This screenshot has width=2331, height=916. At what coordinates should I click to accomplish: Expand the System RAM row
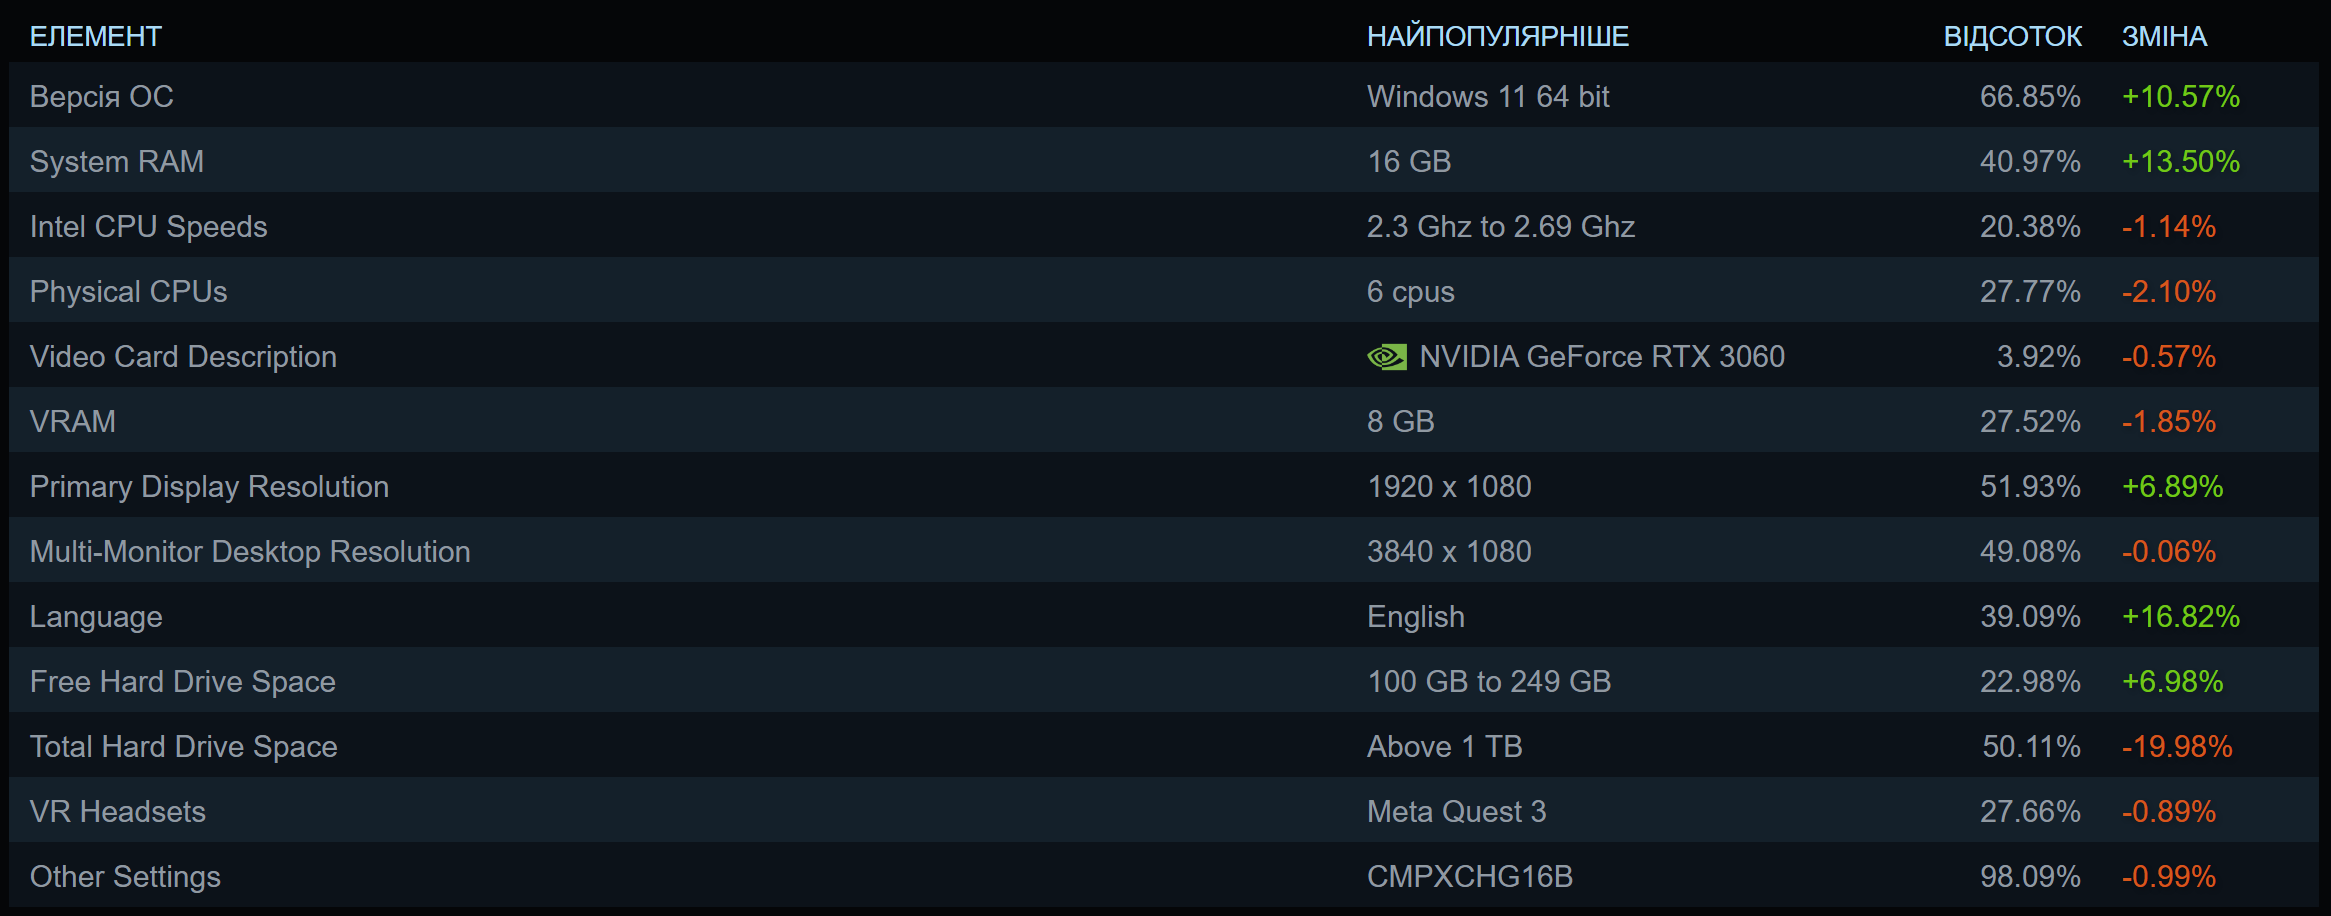coord(117,162)
